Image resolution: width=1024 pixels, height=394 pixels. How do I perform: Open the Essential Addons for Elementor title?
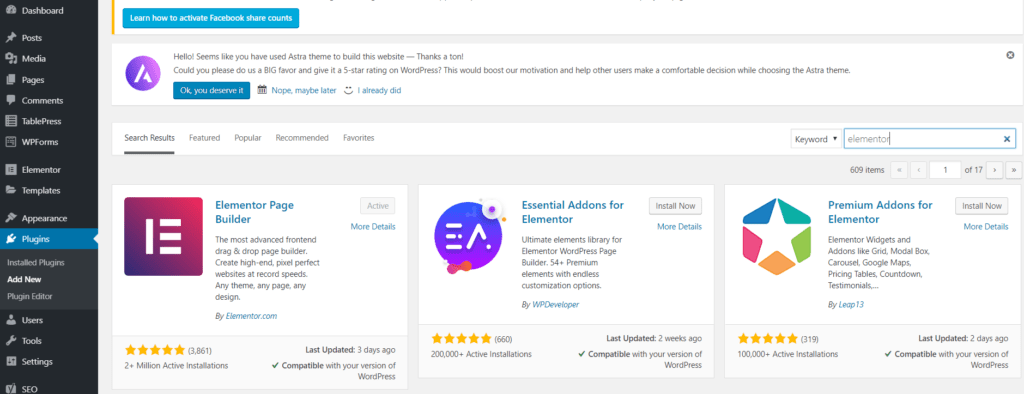click(573, 212)
